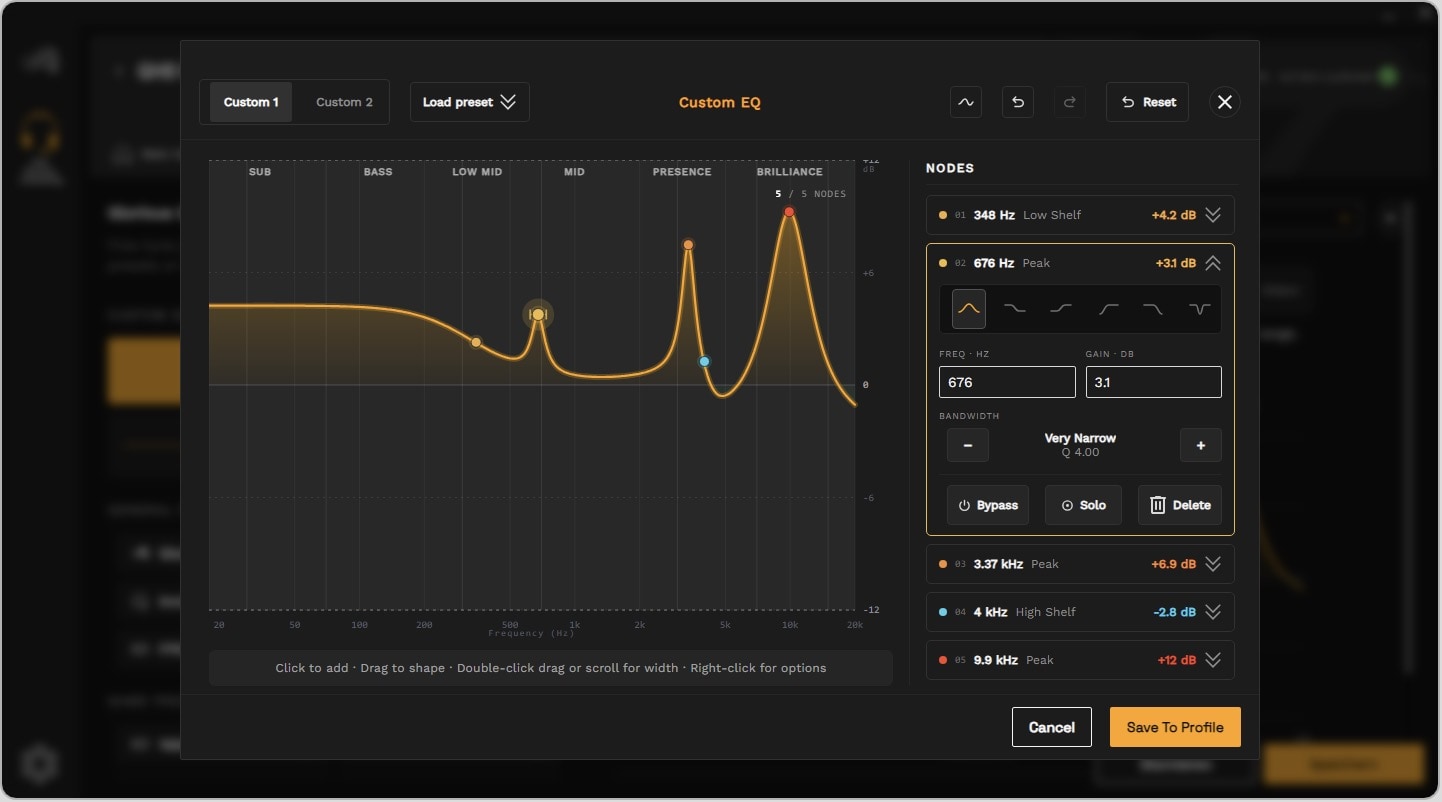
Task: Choose the high-pass filter shape icon
Action: (1108, 309)
